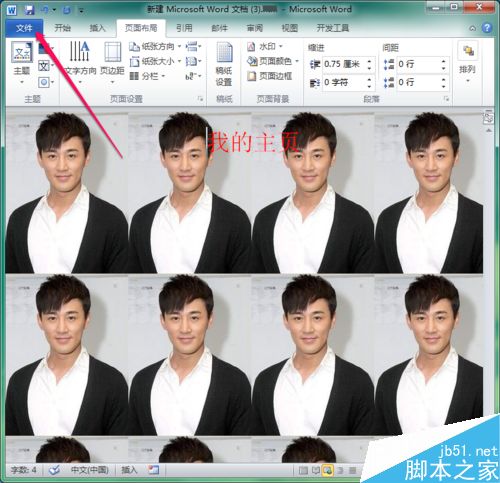Minimize the ribbon with caret icon
The width and height of the screenshot is (500, 483).
473,28
